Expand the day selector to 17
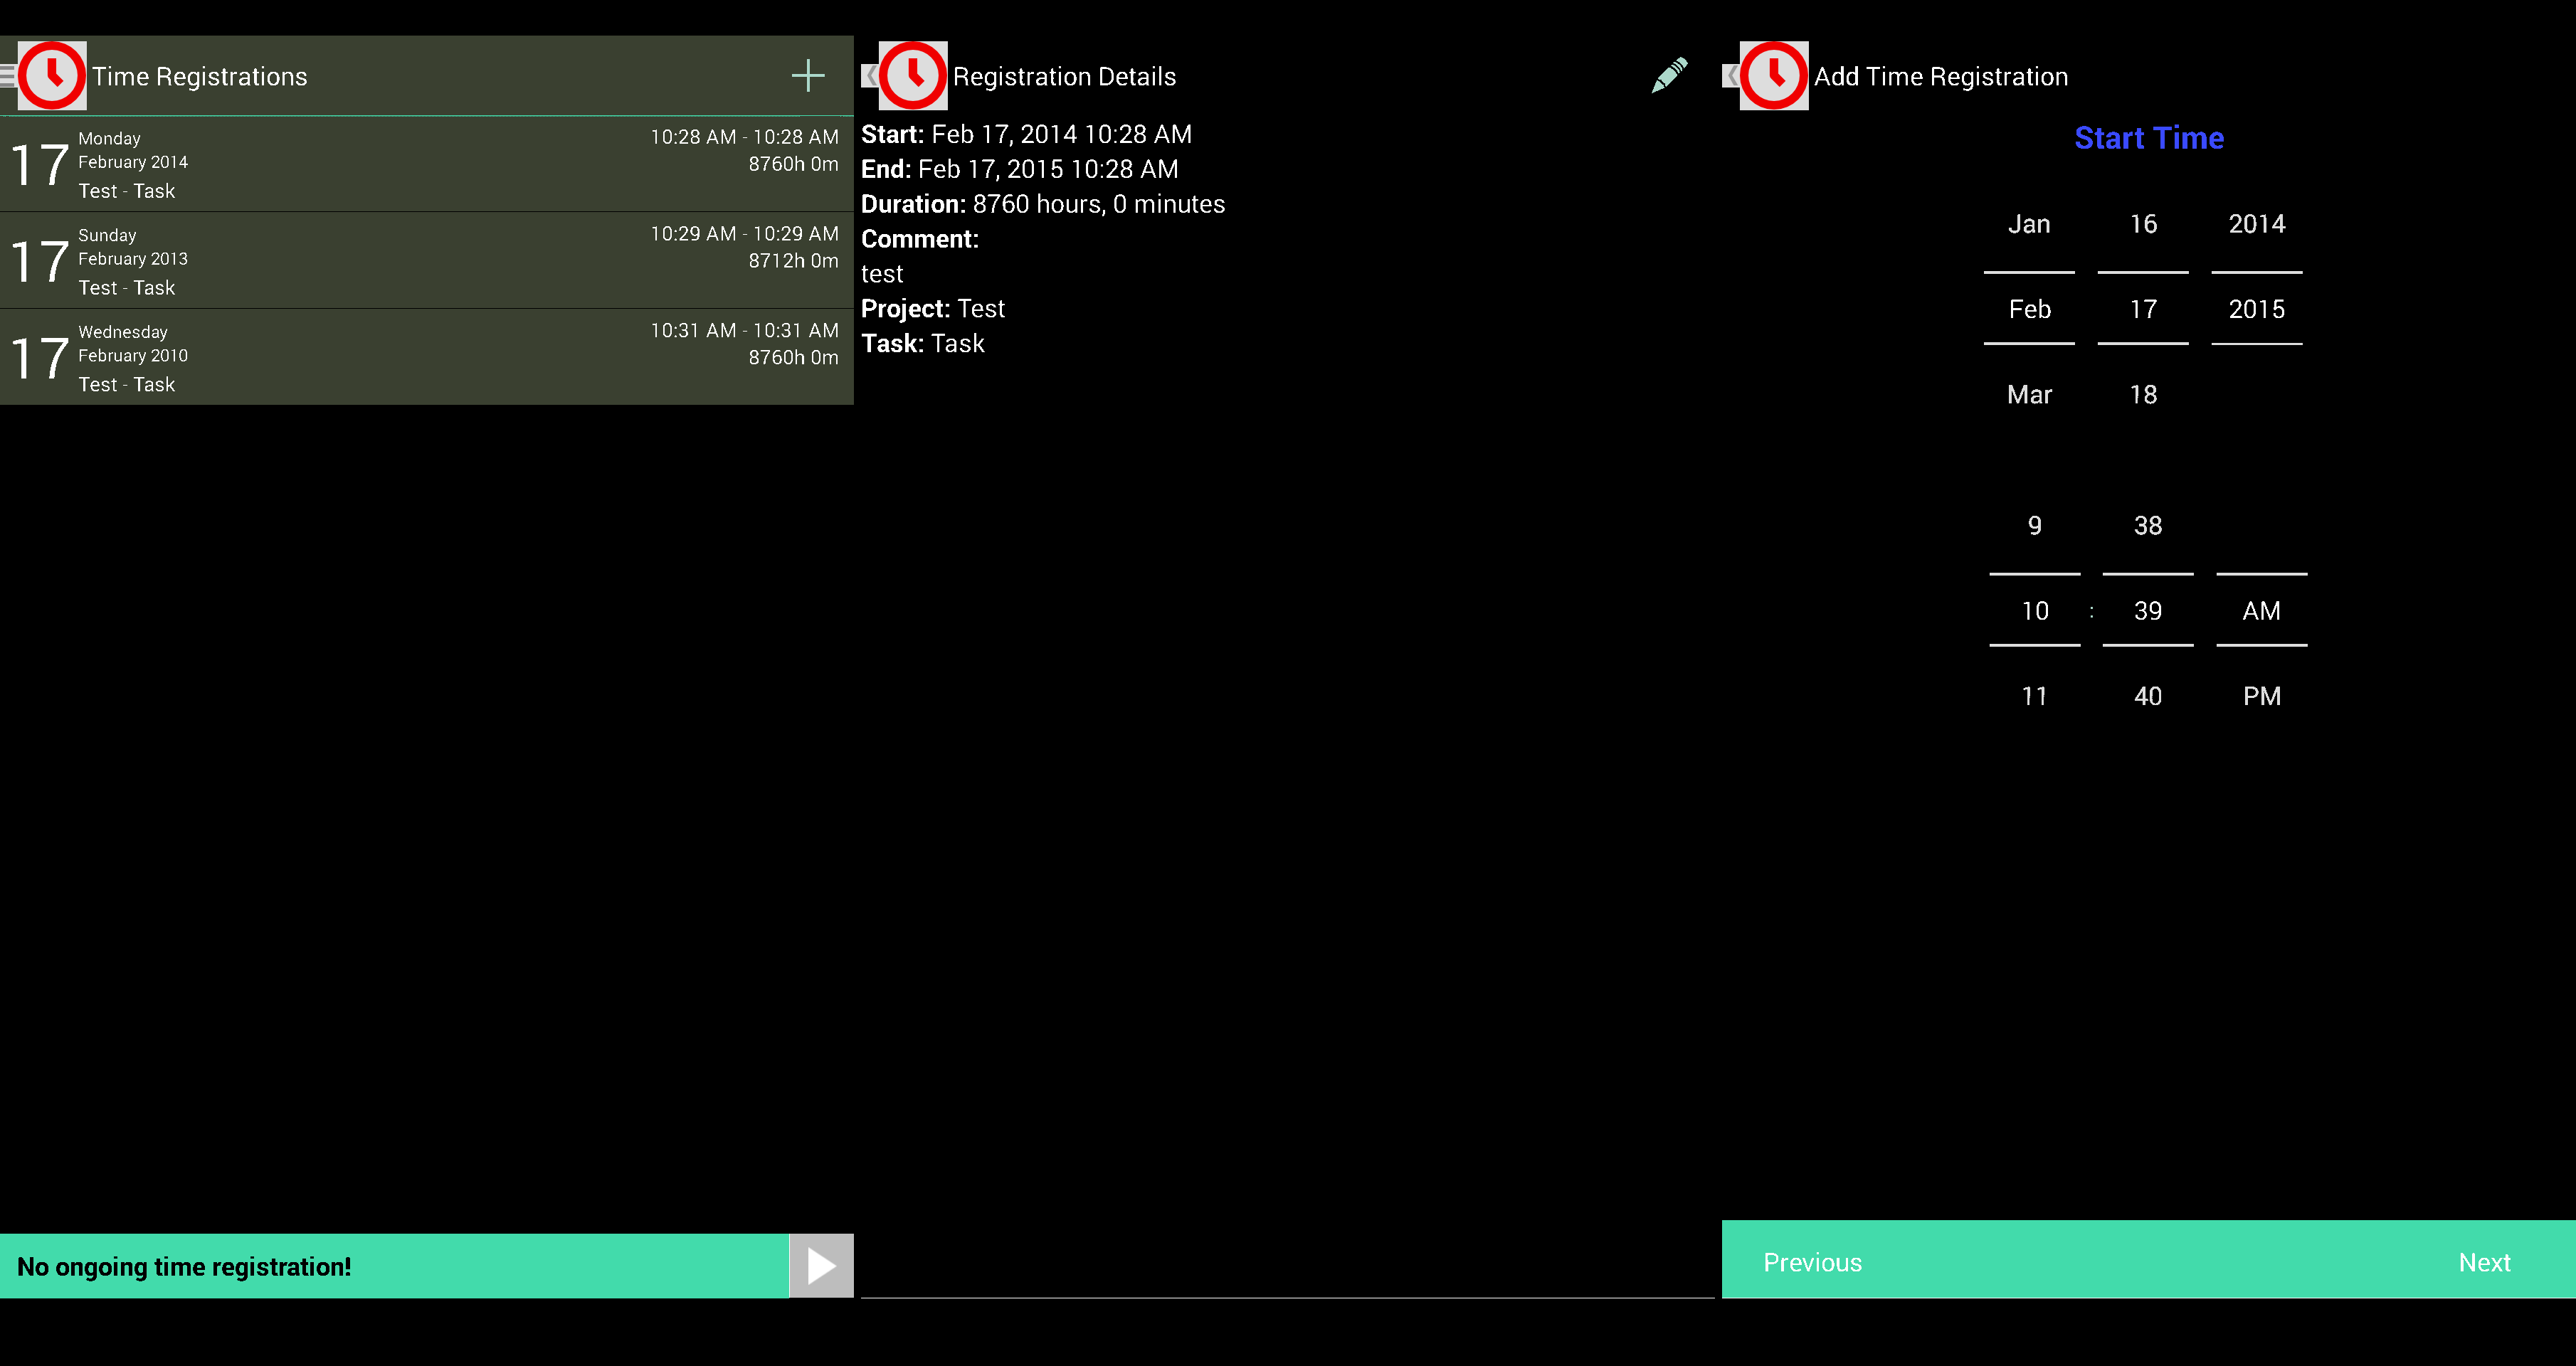The image size is (2576, 1366). coord(2141,308)
